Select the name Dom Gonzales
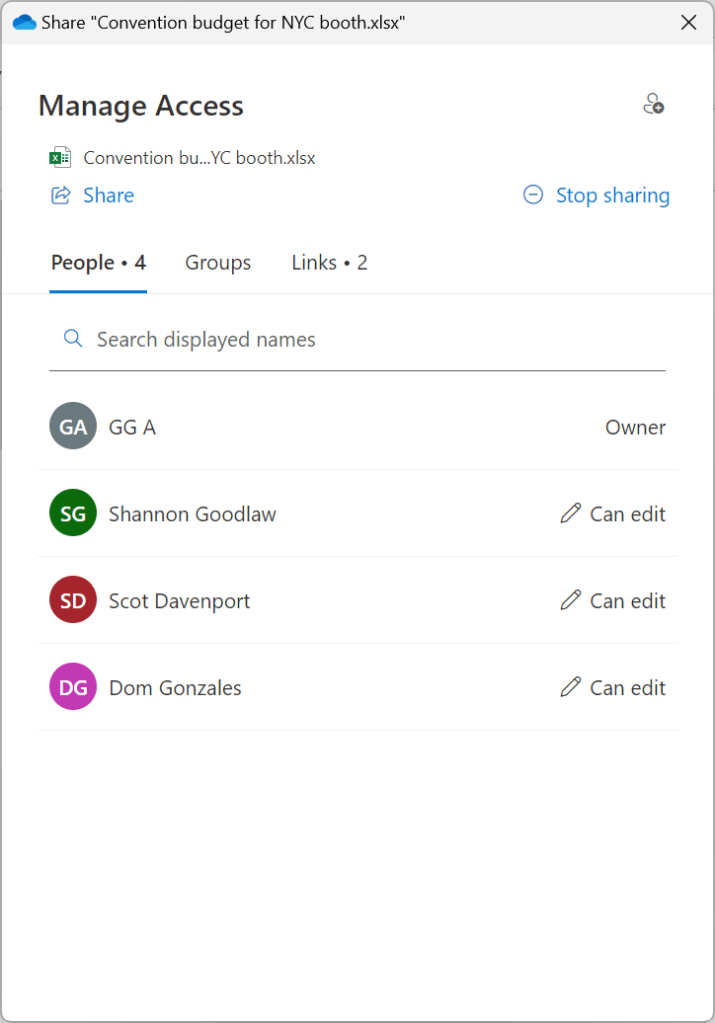This screenshot has height=1023, width=715. point(175,688)
